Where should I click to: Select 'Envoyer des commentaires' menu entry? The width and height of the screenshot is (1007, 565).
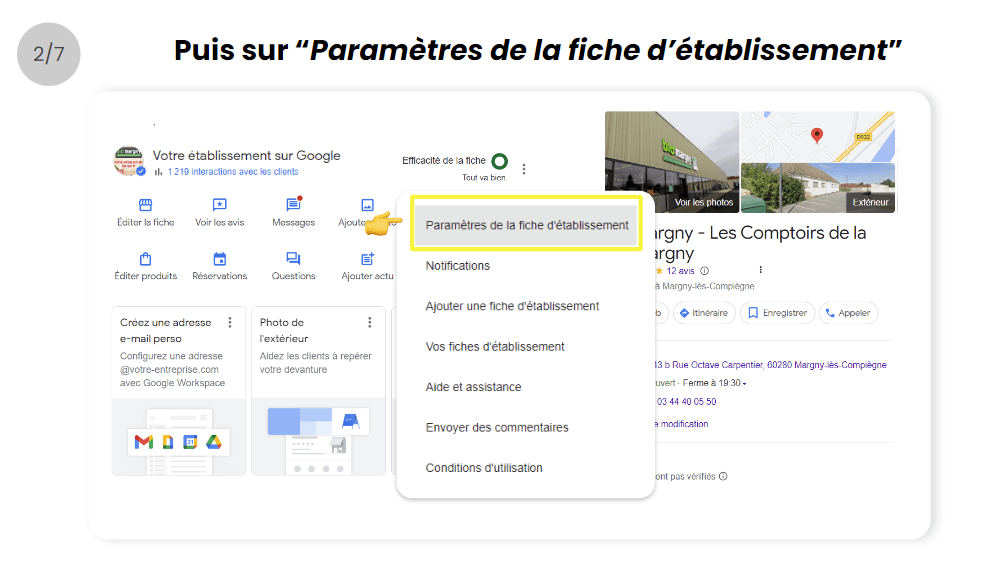pos(496,428)
